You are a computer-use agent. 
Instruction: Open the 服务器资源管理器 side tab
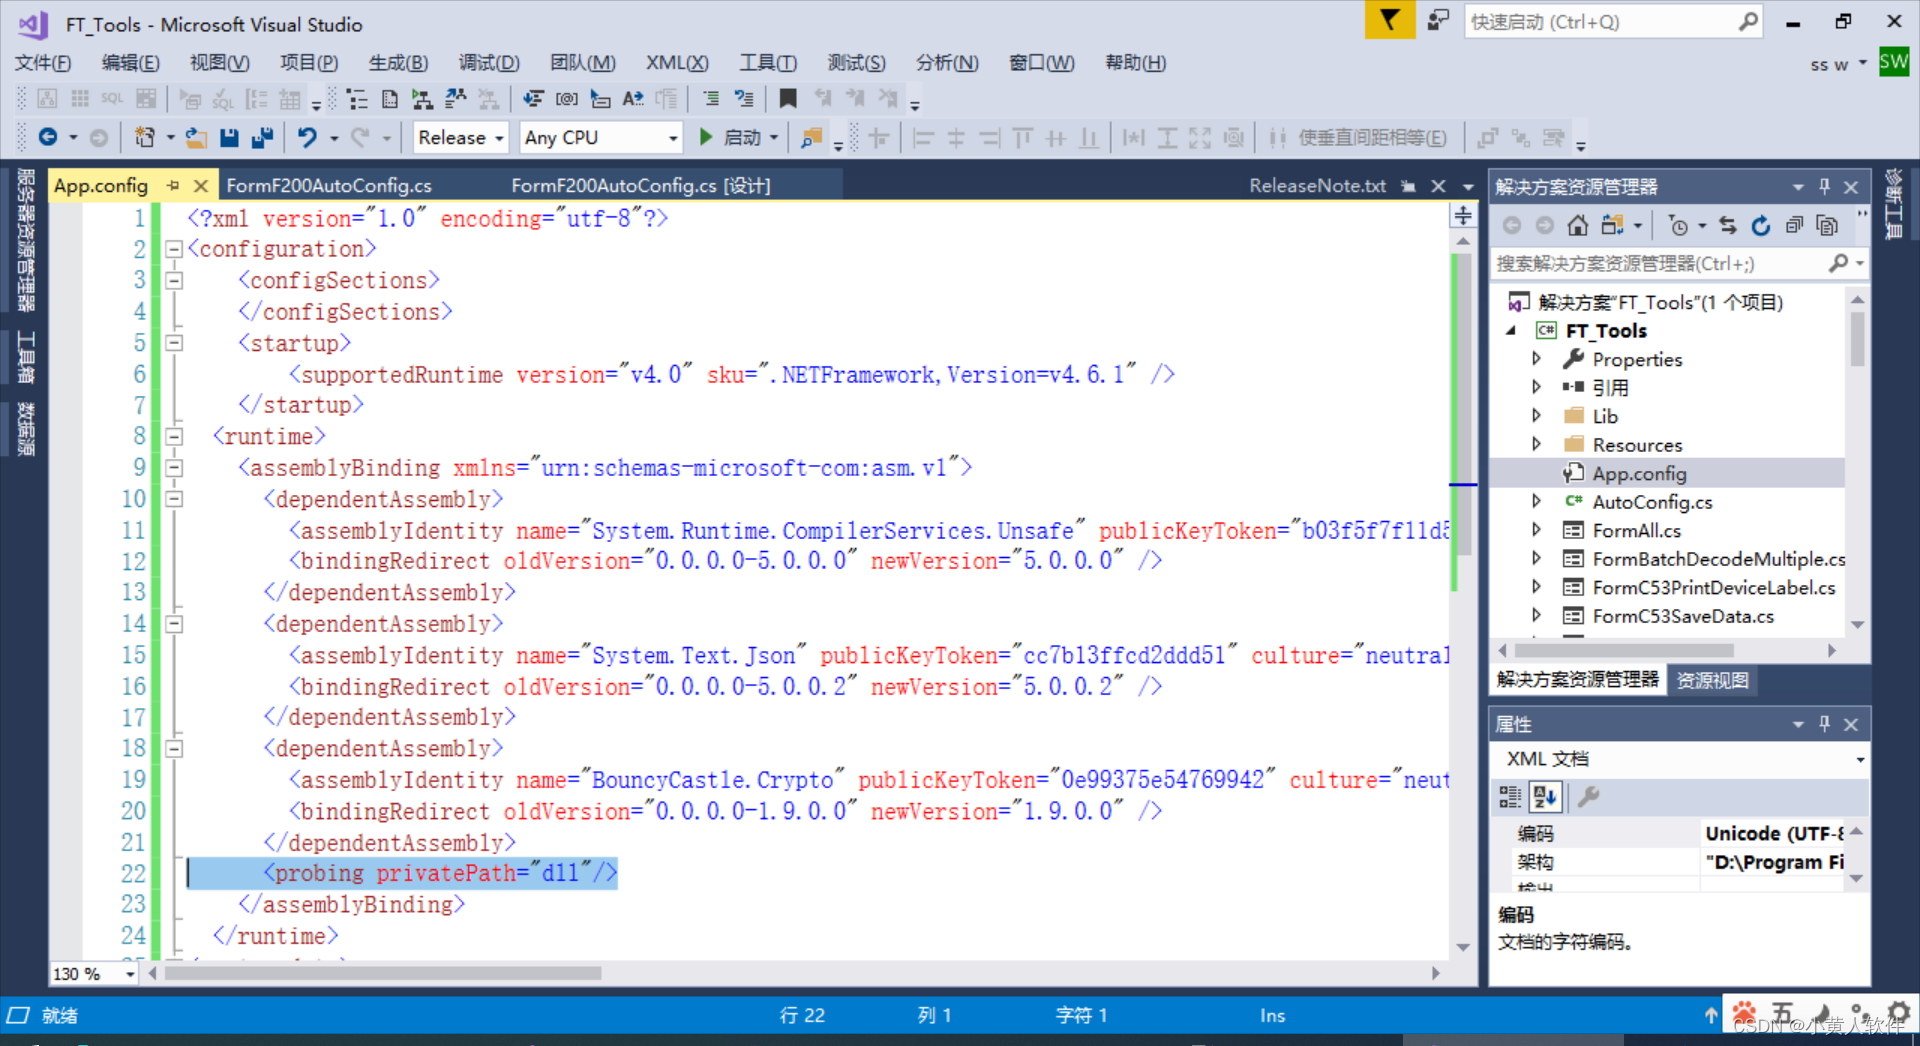coord(26,241)
